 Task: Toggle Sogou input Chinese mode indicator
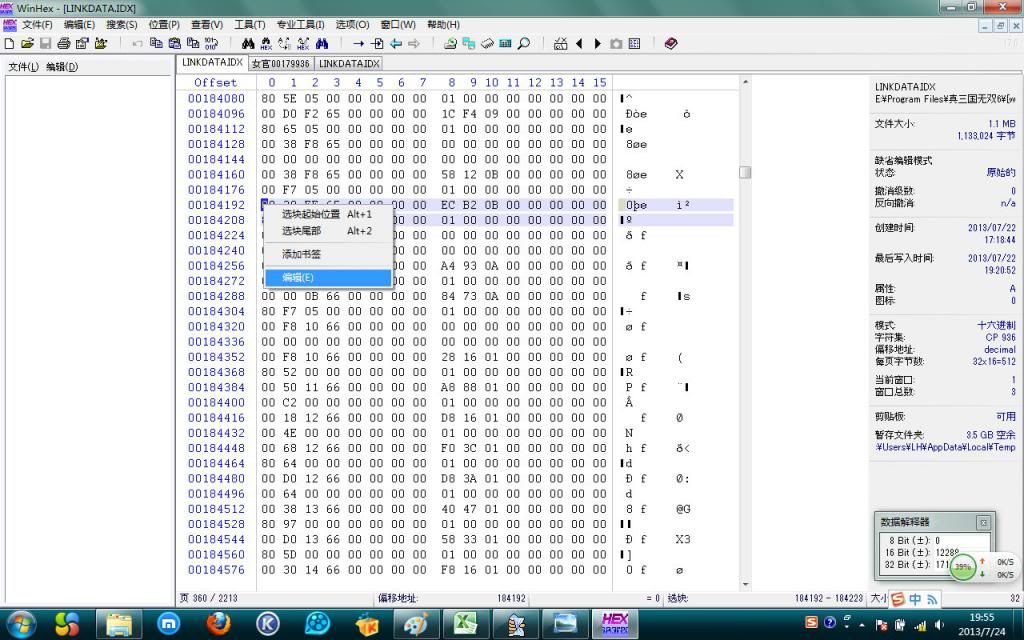coord(915,599)
